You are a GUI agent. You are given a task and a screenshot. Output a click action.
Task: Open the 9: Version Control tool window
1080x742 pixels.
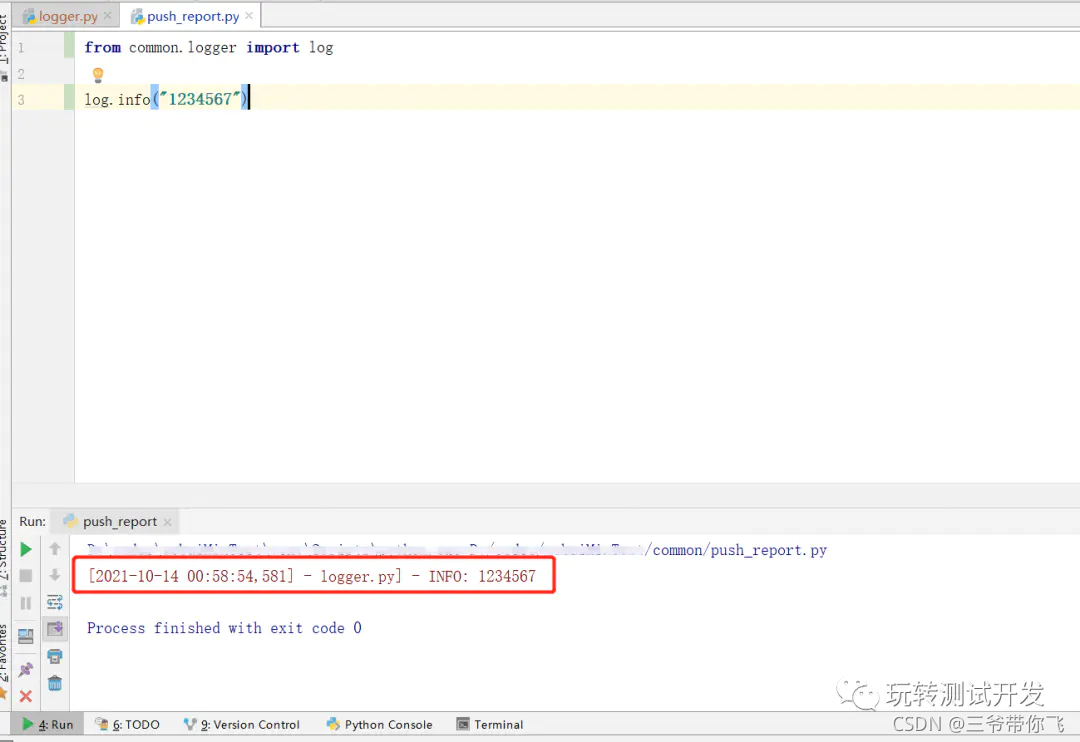[242, 724]
